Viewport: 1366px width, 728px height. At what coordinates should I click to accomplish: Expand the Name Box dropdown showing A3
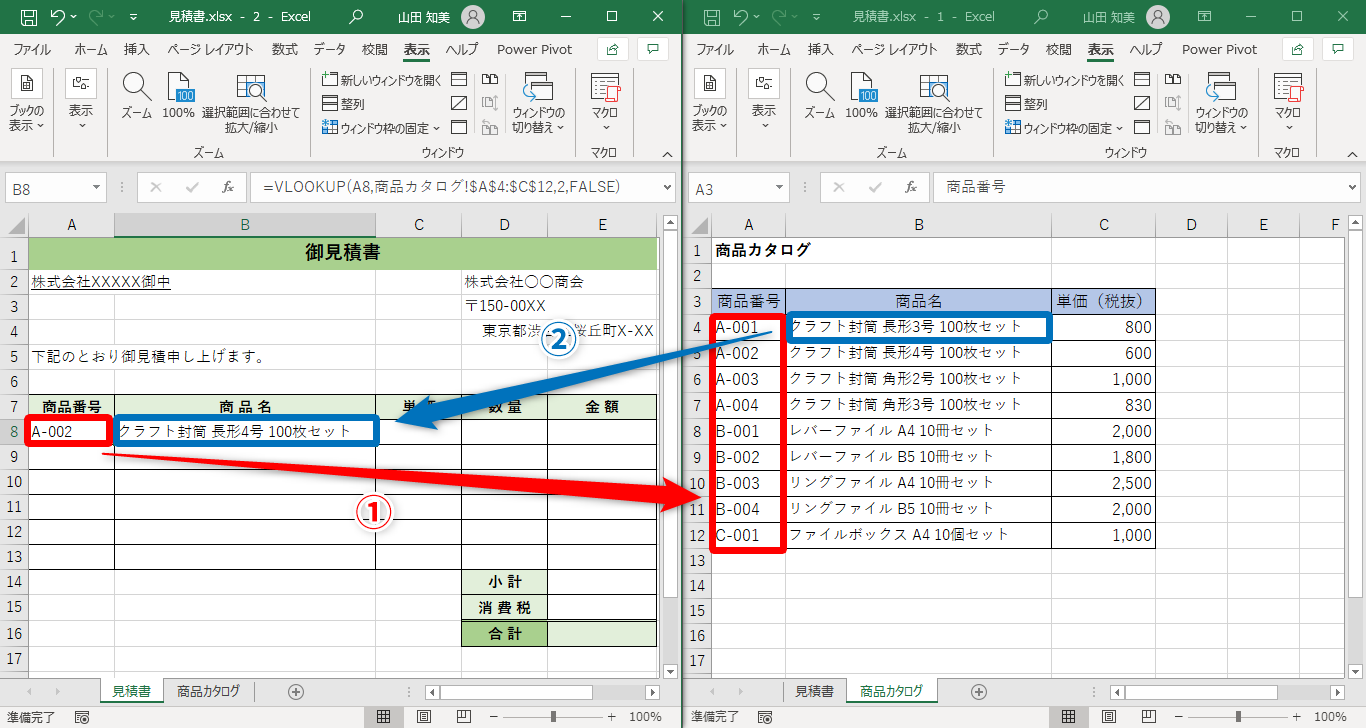point(780,187)
